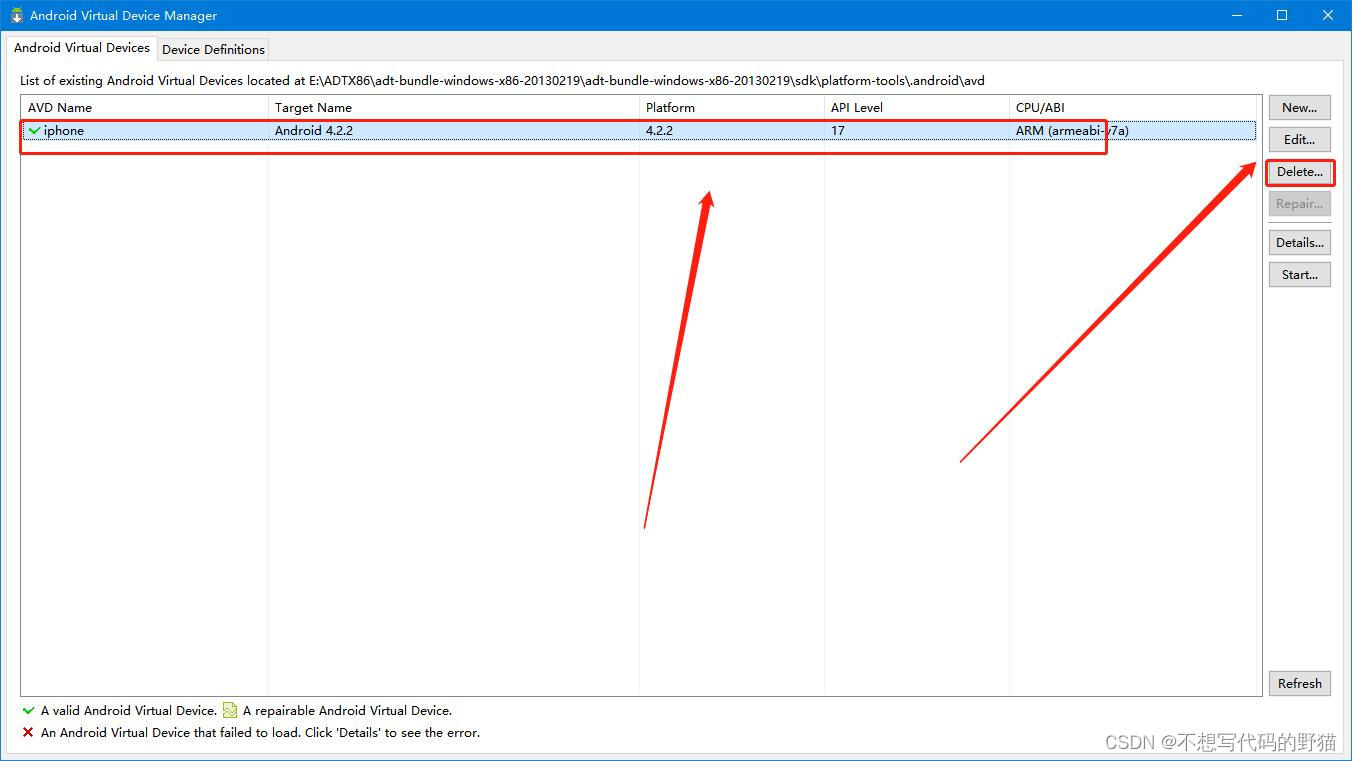Sort devices by API Level column
Viewport: 1352px width, 761px height.
(857, 107)
